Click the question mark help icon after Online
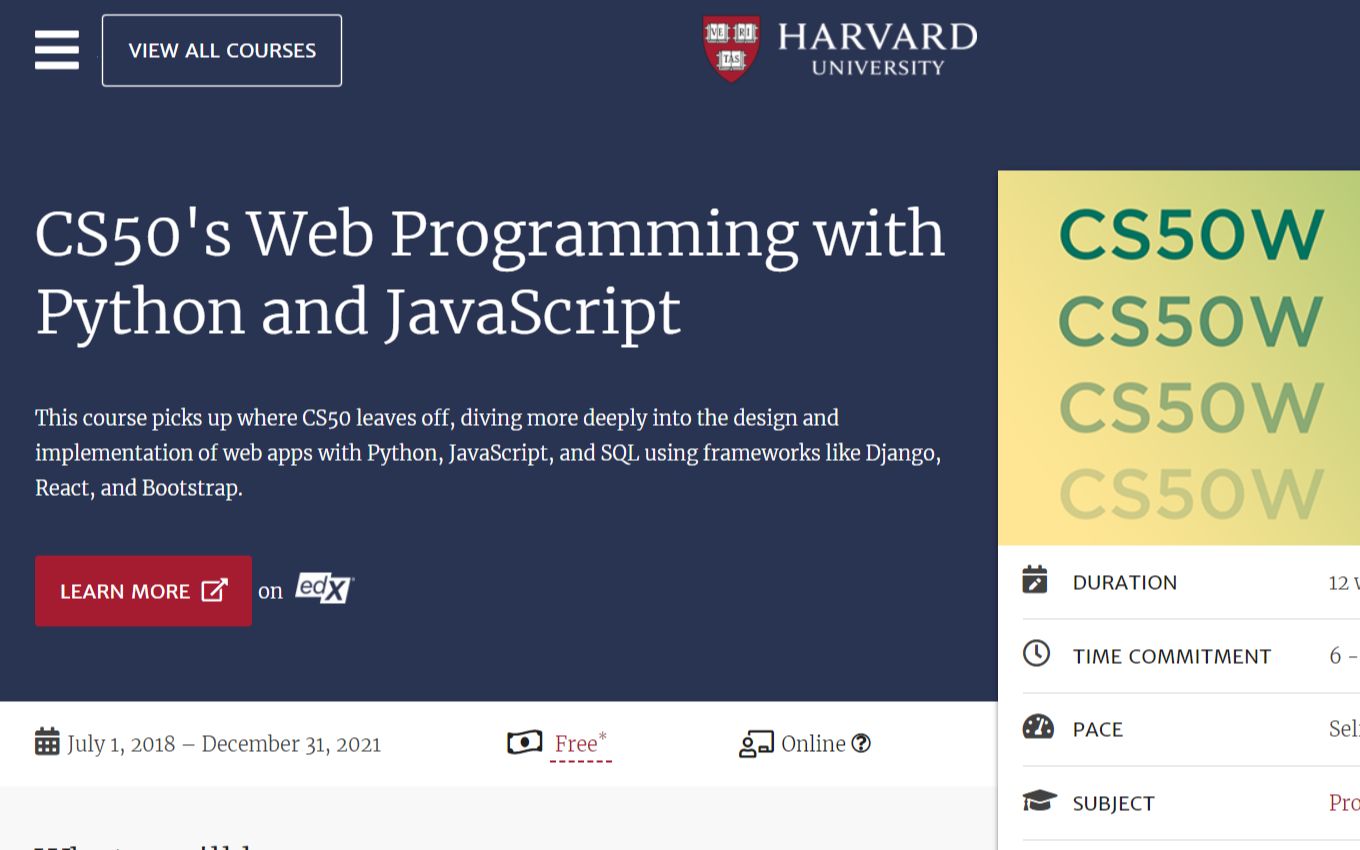 (861, 743)
